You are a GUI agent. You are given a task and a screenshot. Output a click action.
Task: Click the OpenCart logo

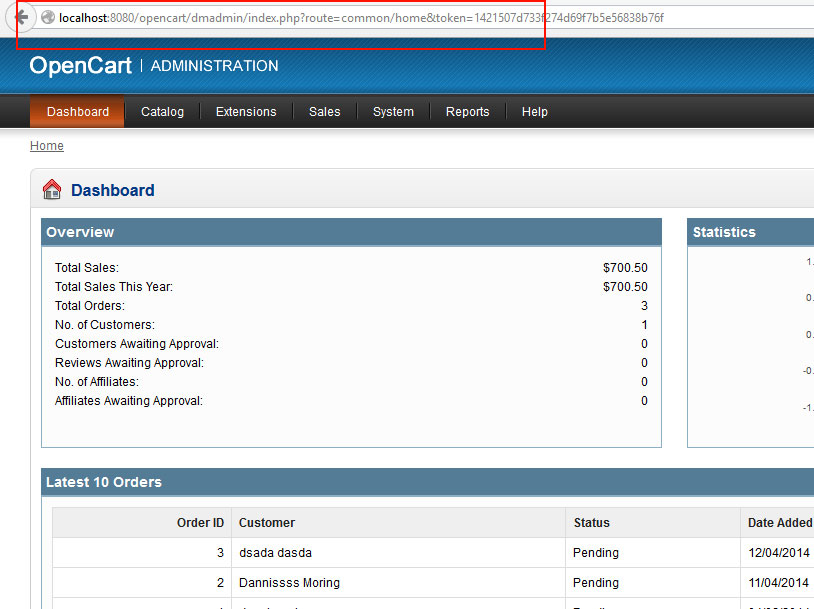(80, 66)
